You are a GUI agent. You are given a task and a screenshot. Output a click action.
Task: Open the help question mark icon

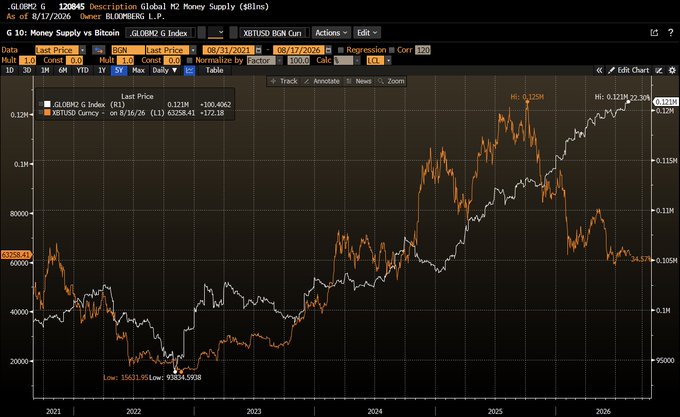click(x=670, y=33)
